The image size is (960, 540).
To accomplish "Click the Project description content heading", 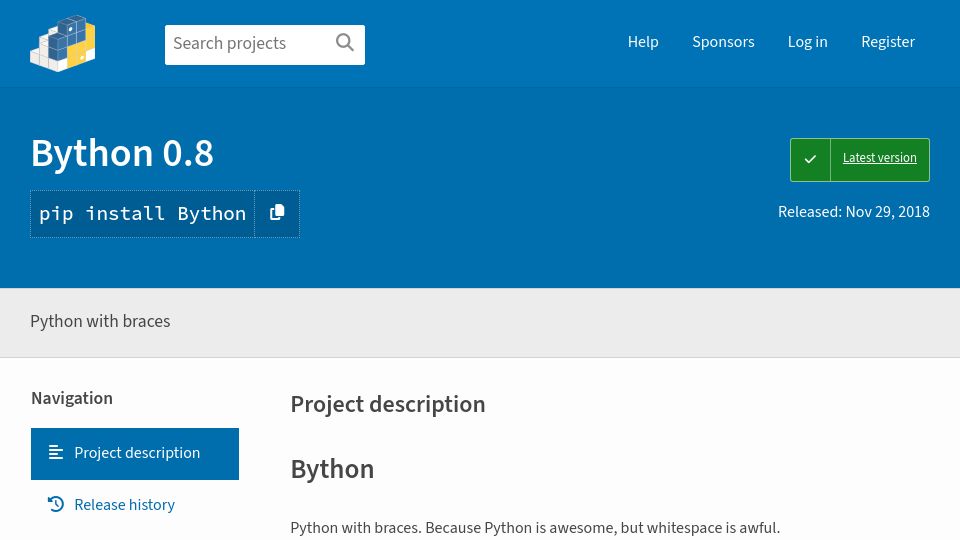I will click(x=388, y=405).
